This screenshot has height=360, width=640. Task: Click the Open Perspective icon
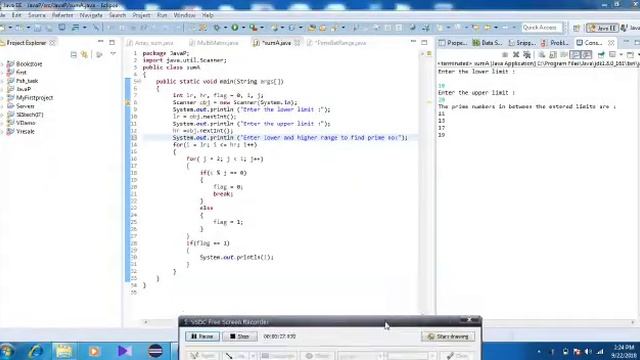pyautogui.click(x=576, y=28)
